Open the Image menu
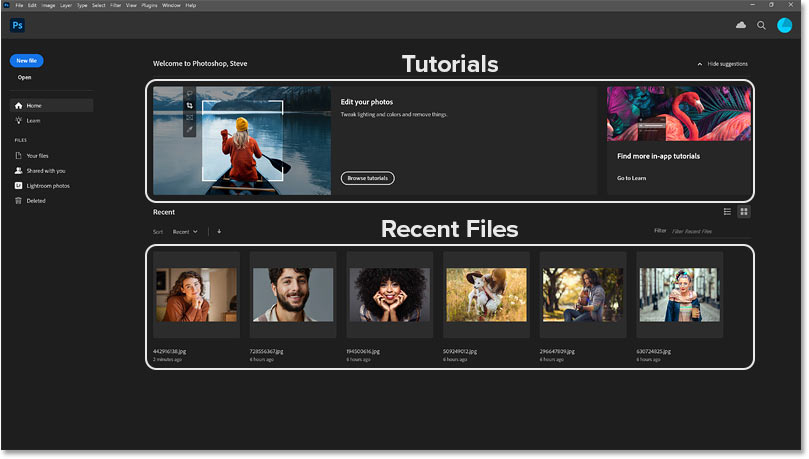809x459 pixels. 48,5
